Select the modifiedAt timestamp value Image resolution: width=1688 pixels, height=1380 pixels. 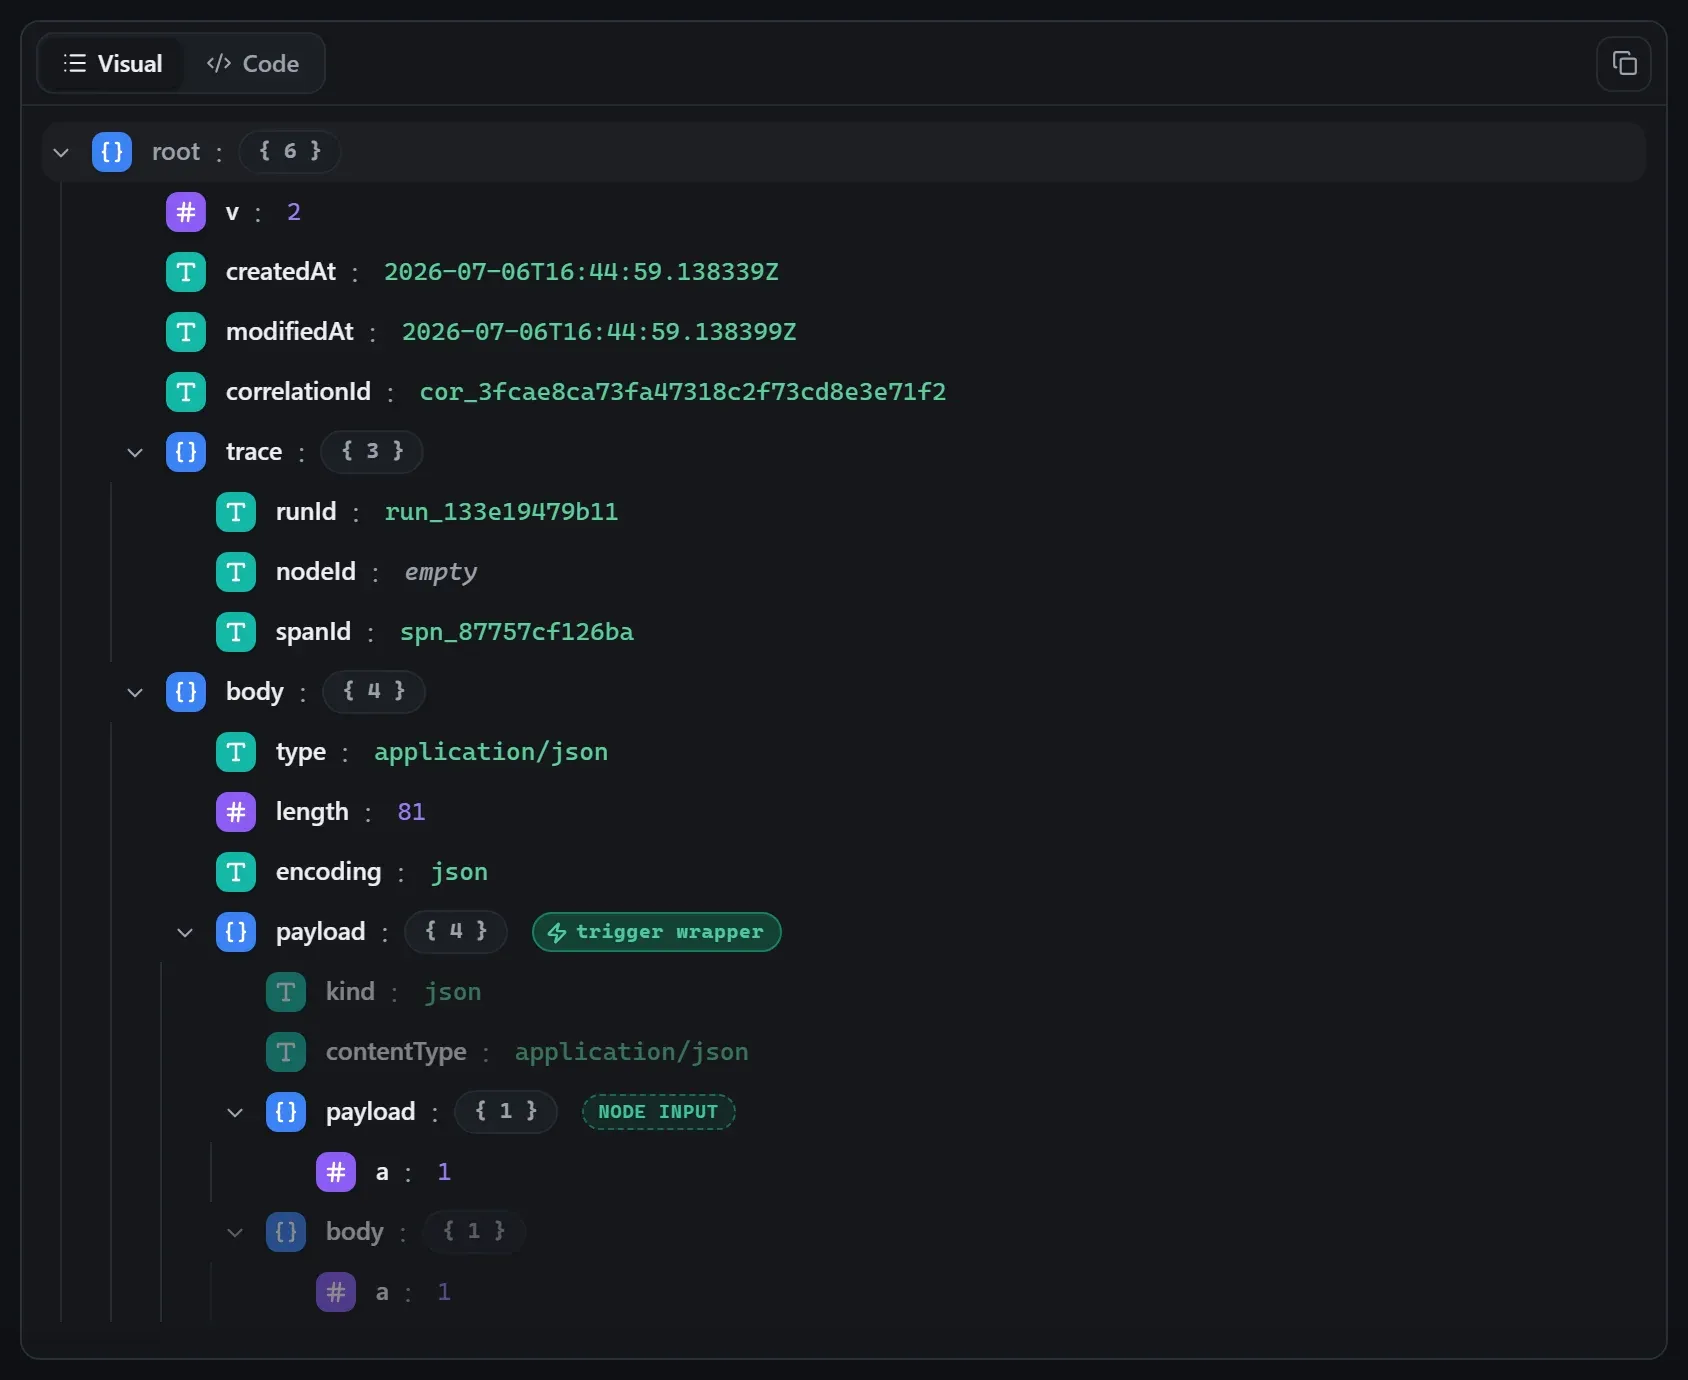(x=599, y=332)
